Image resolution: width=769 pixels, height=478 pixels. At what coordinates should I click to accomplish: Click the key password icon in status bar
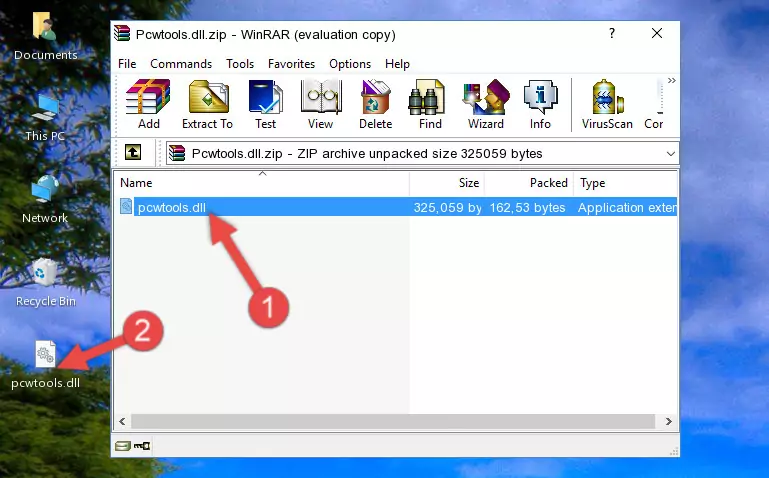pos(142,446)
